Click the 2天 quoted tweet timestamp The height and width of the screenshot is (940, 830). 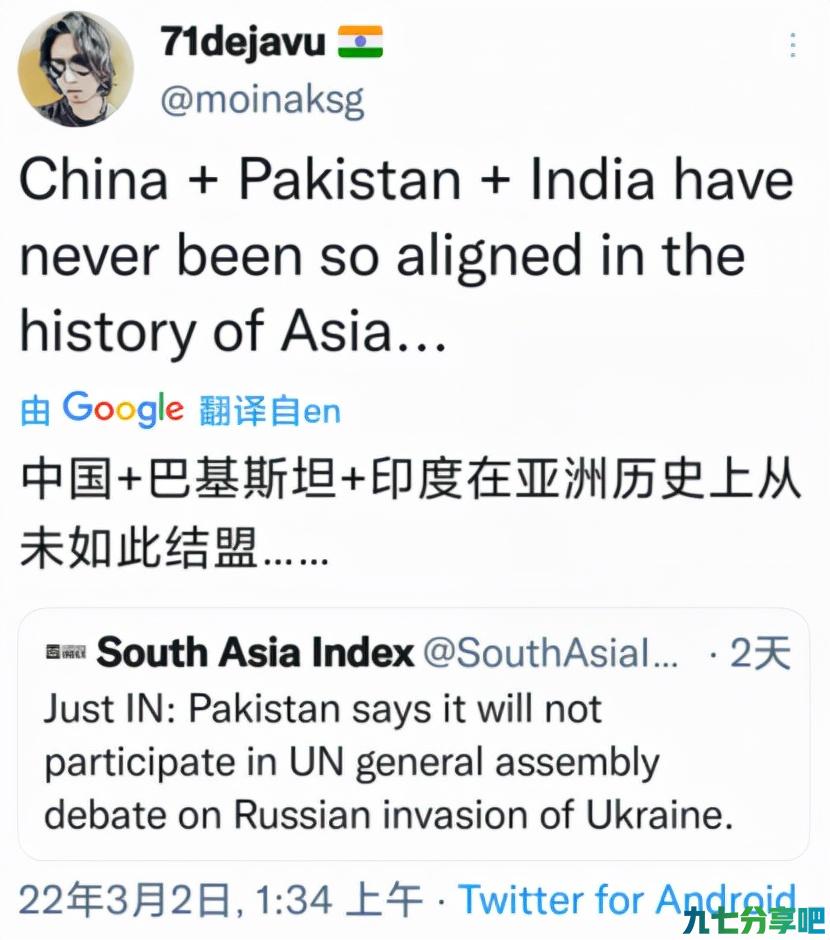[x=759, y=652]
